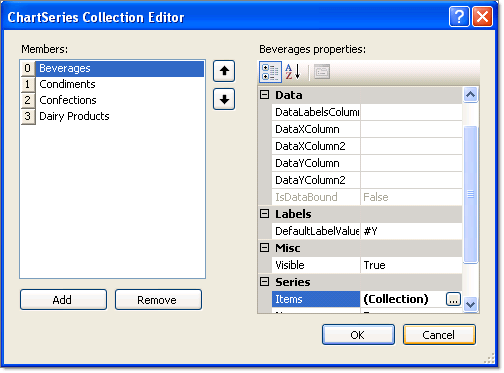Click the DataYColumn value field

click(411, 163)
